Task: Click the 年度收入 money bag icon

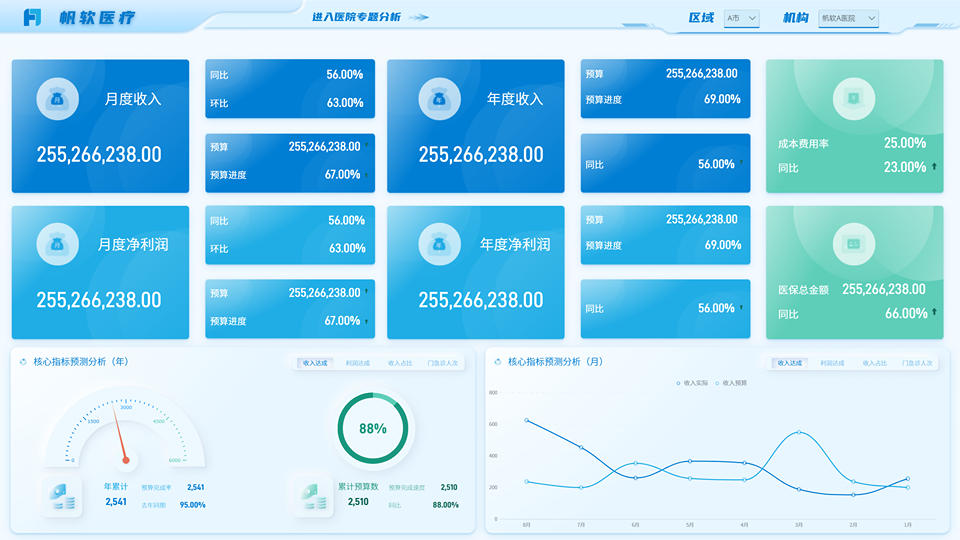Action: tap(439, 99)
